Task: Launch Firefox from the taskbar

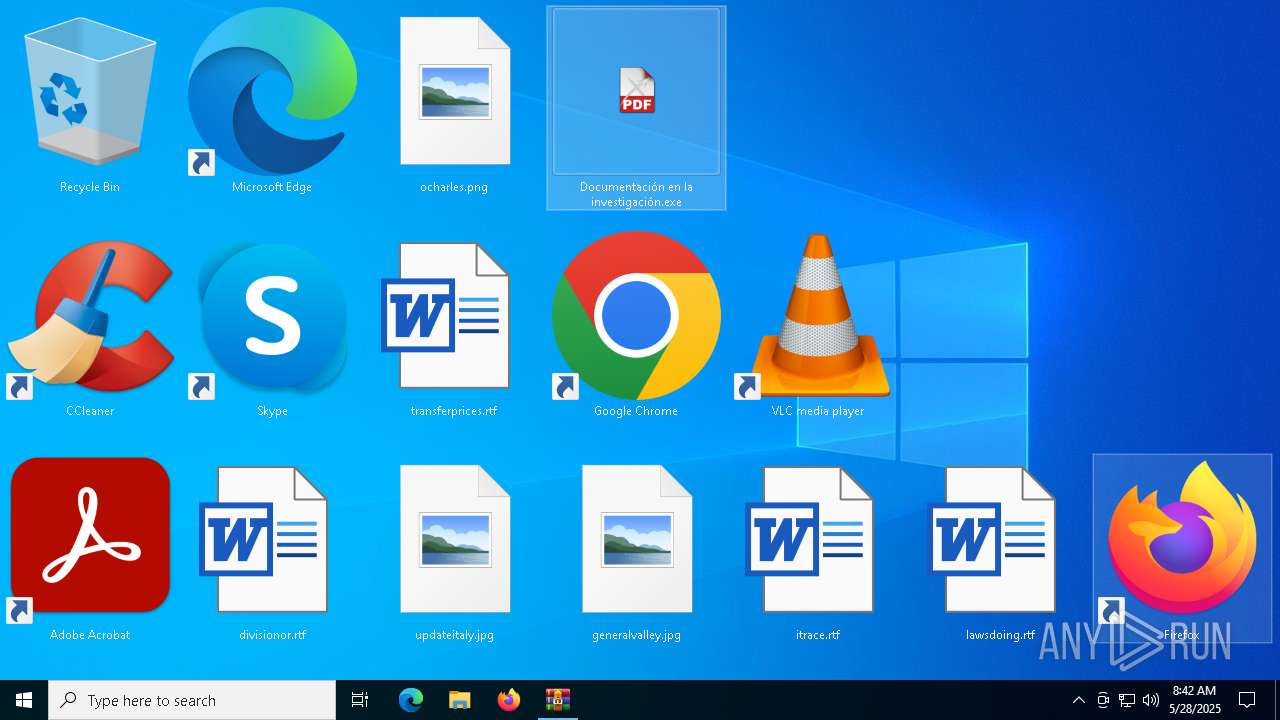Action: 509,700
